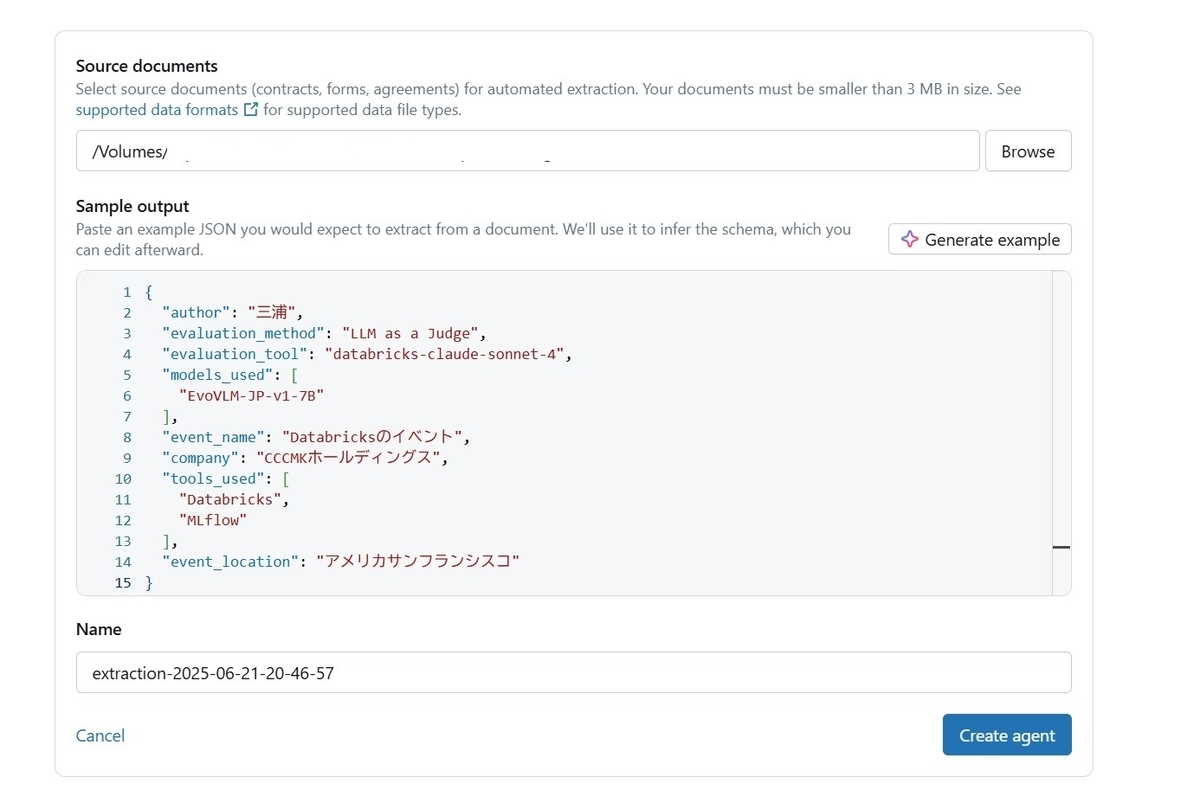Click the external link icon after supported data formats
This screenshot has width=1200, height=790.
coord(251,109)
